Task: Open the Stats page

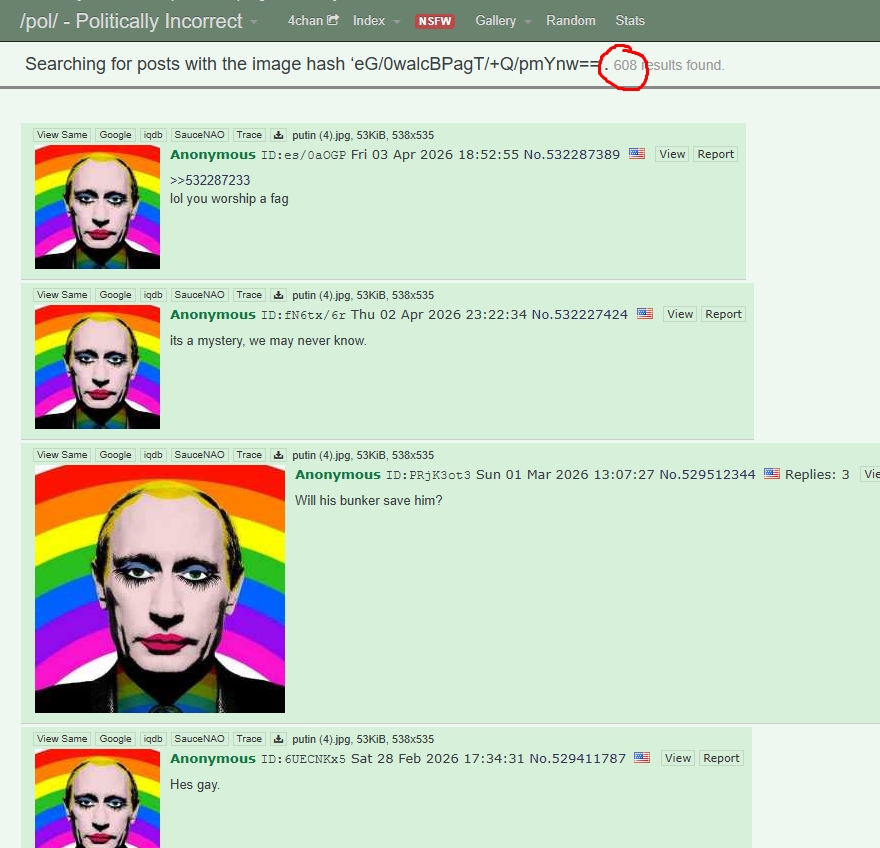Action: click(x=630, y=21)
